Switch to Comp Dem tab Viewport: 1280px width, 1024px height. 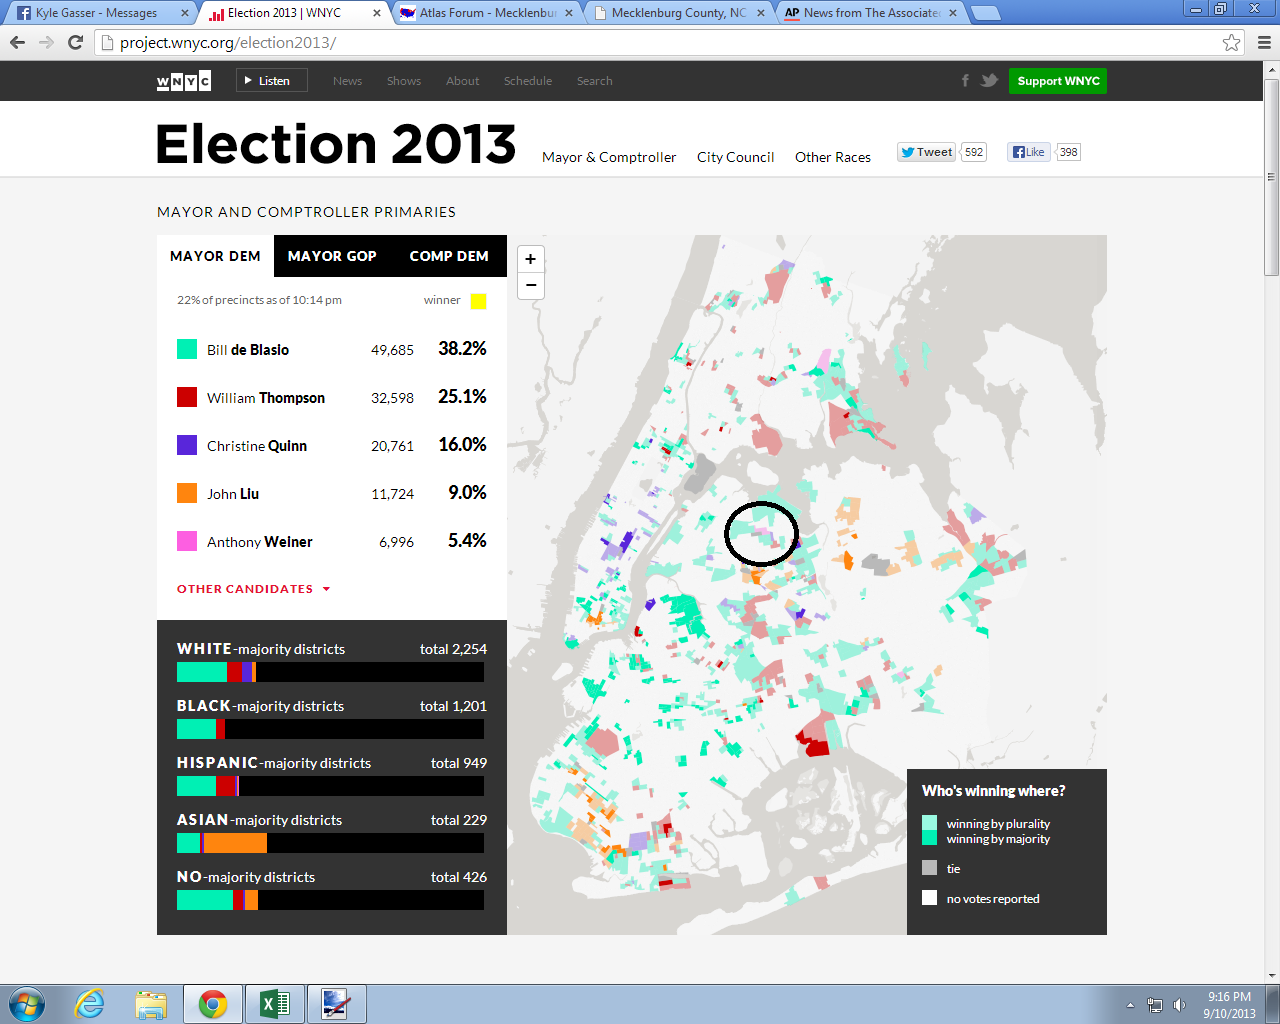(449, 256)
